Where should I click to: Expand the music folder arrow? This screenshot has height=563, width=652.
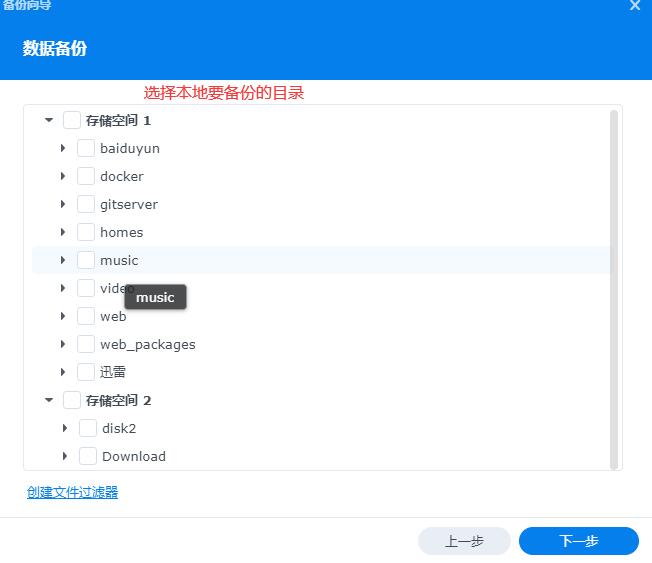63,260
